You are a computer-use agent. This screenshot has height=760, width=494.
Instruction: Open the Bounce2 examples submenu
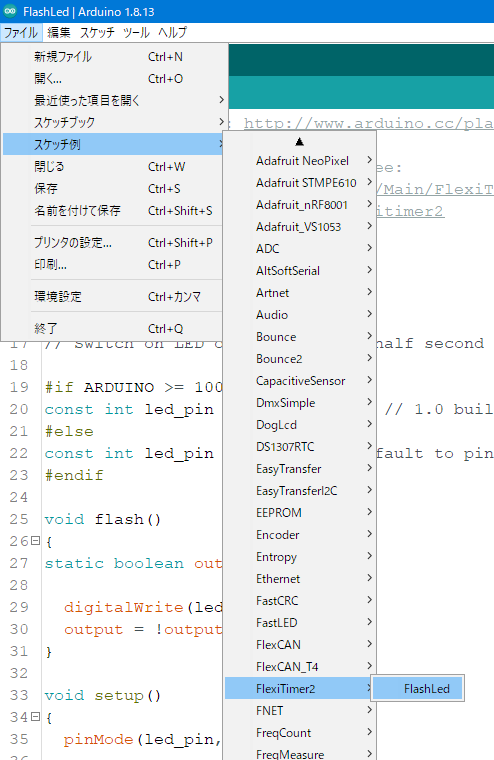pyautogui.click(x=300, y=359)
